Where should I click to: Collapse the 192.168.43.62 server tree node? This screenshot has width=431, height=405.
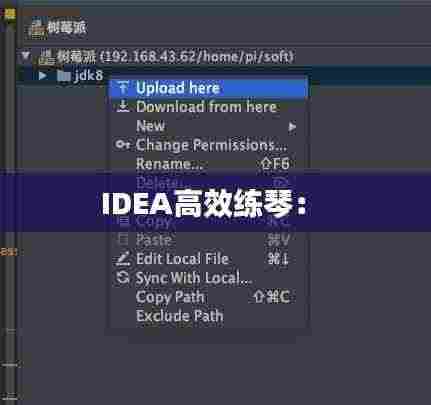pyautogui.click(x=26, y=56)
